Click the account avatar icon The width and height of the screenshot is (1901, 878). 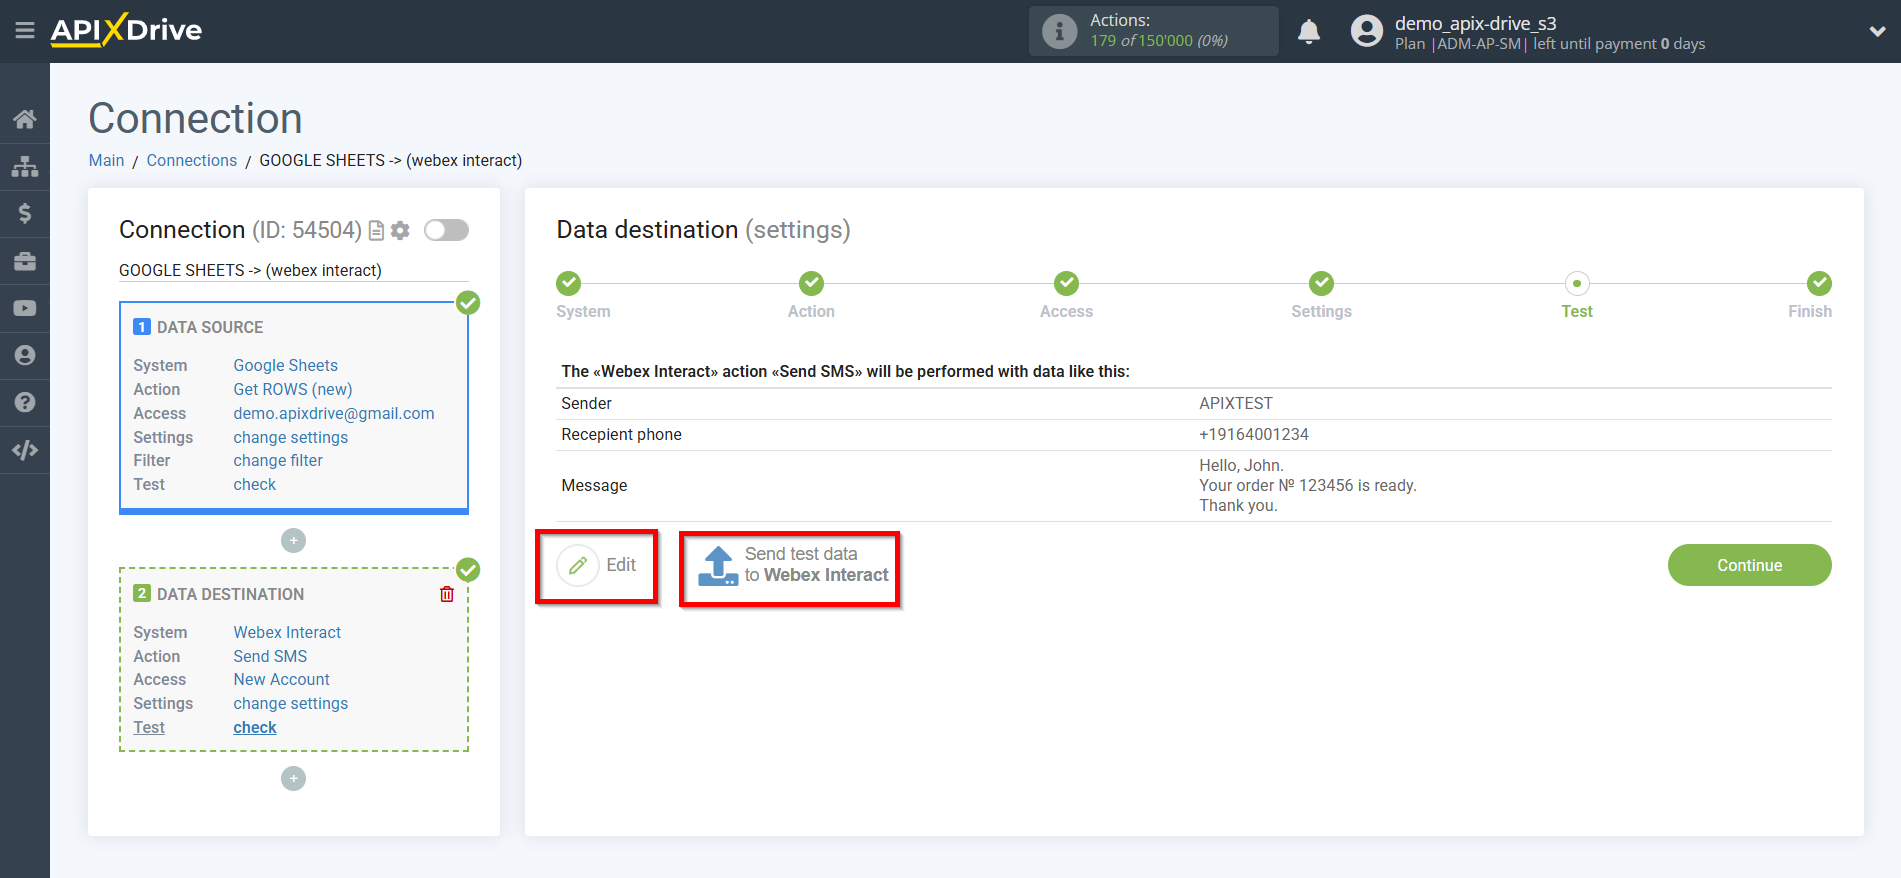pyautogui.click(x=1366, y=31)
